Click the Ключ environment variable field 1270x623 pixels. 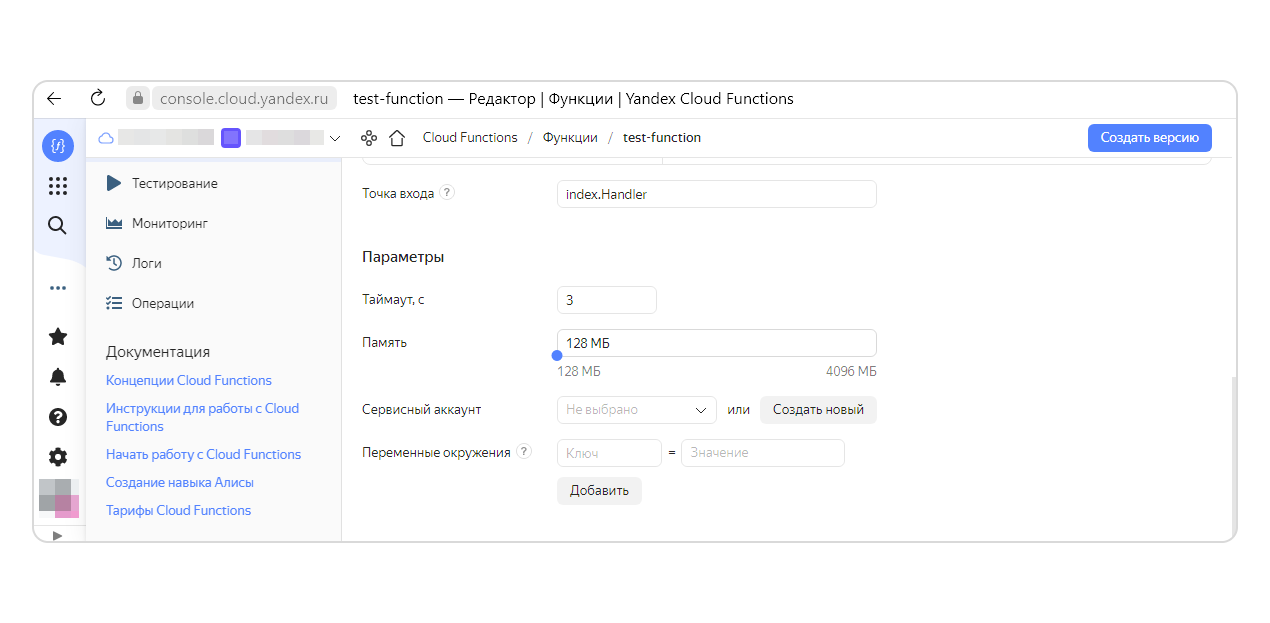[x=609, y=453]
